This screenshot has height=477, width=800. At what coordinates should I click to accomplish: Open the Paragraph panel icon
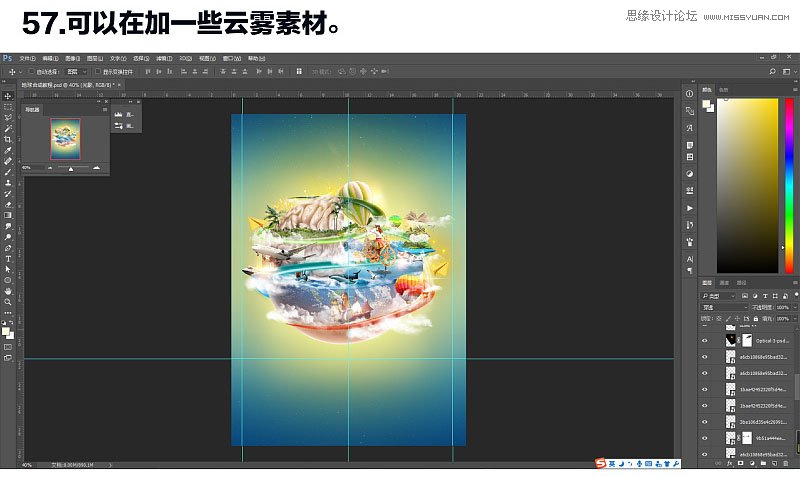(x=689, y=270)
